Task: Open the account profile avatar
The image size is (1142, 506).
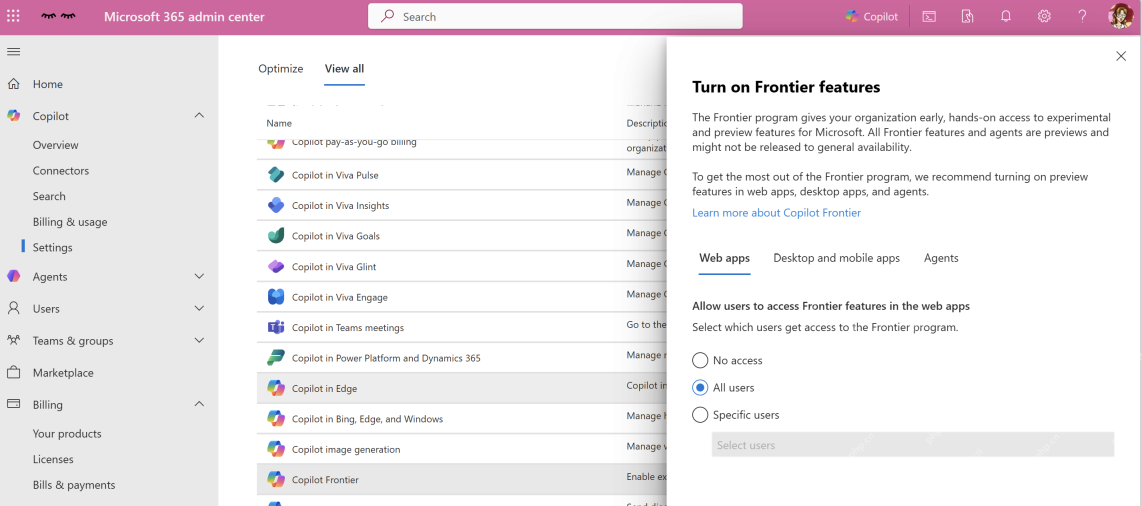Action: point(1120,16)
